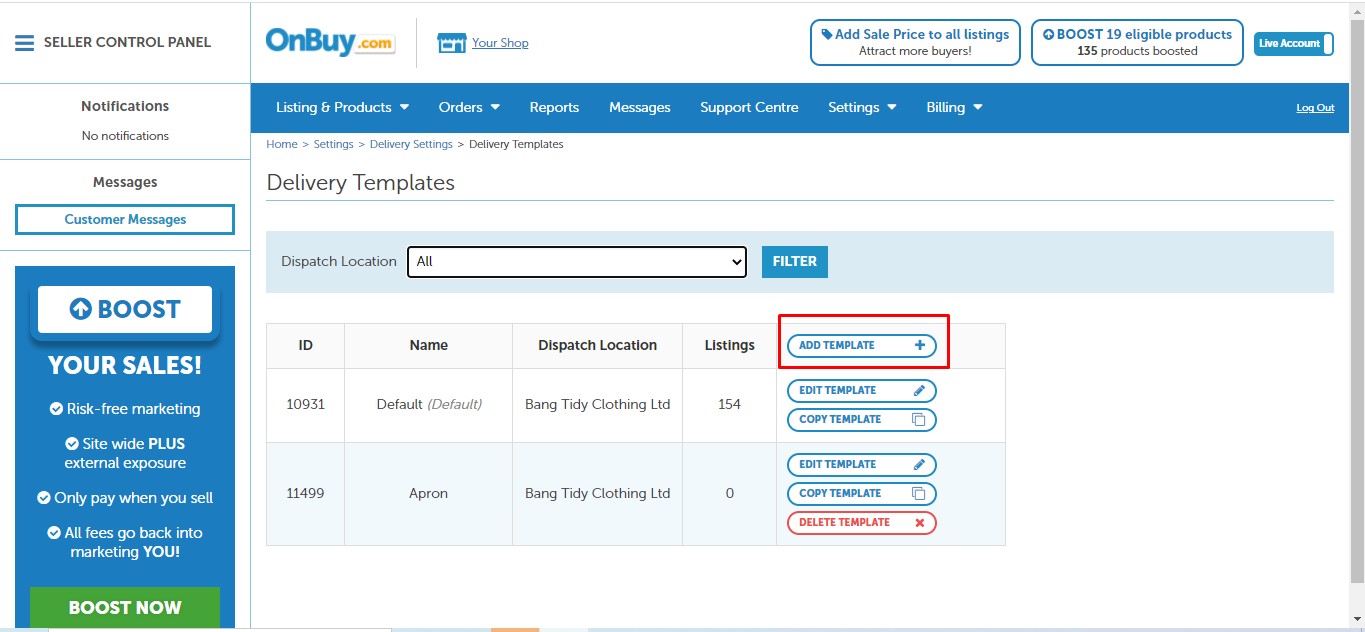Click the Add Sale Price to all listings button
The height and width of the screenshot is (632, 1365).
(x=915, y=43)
